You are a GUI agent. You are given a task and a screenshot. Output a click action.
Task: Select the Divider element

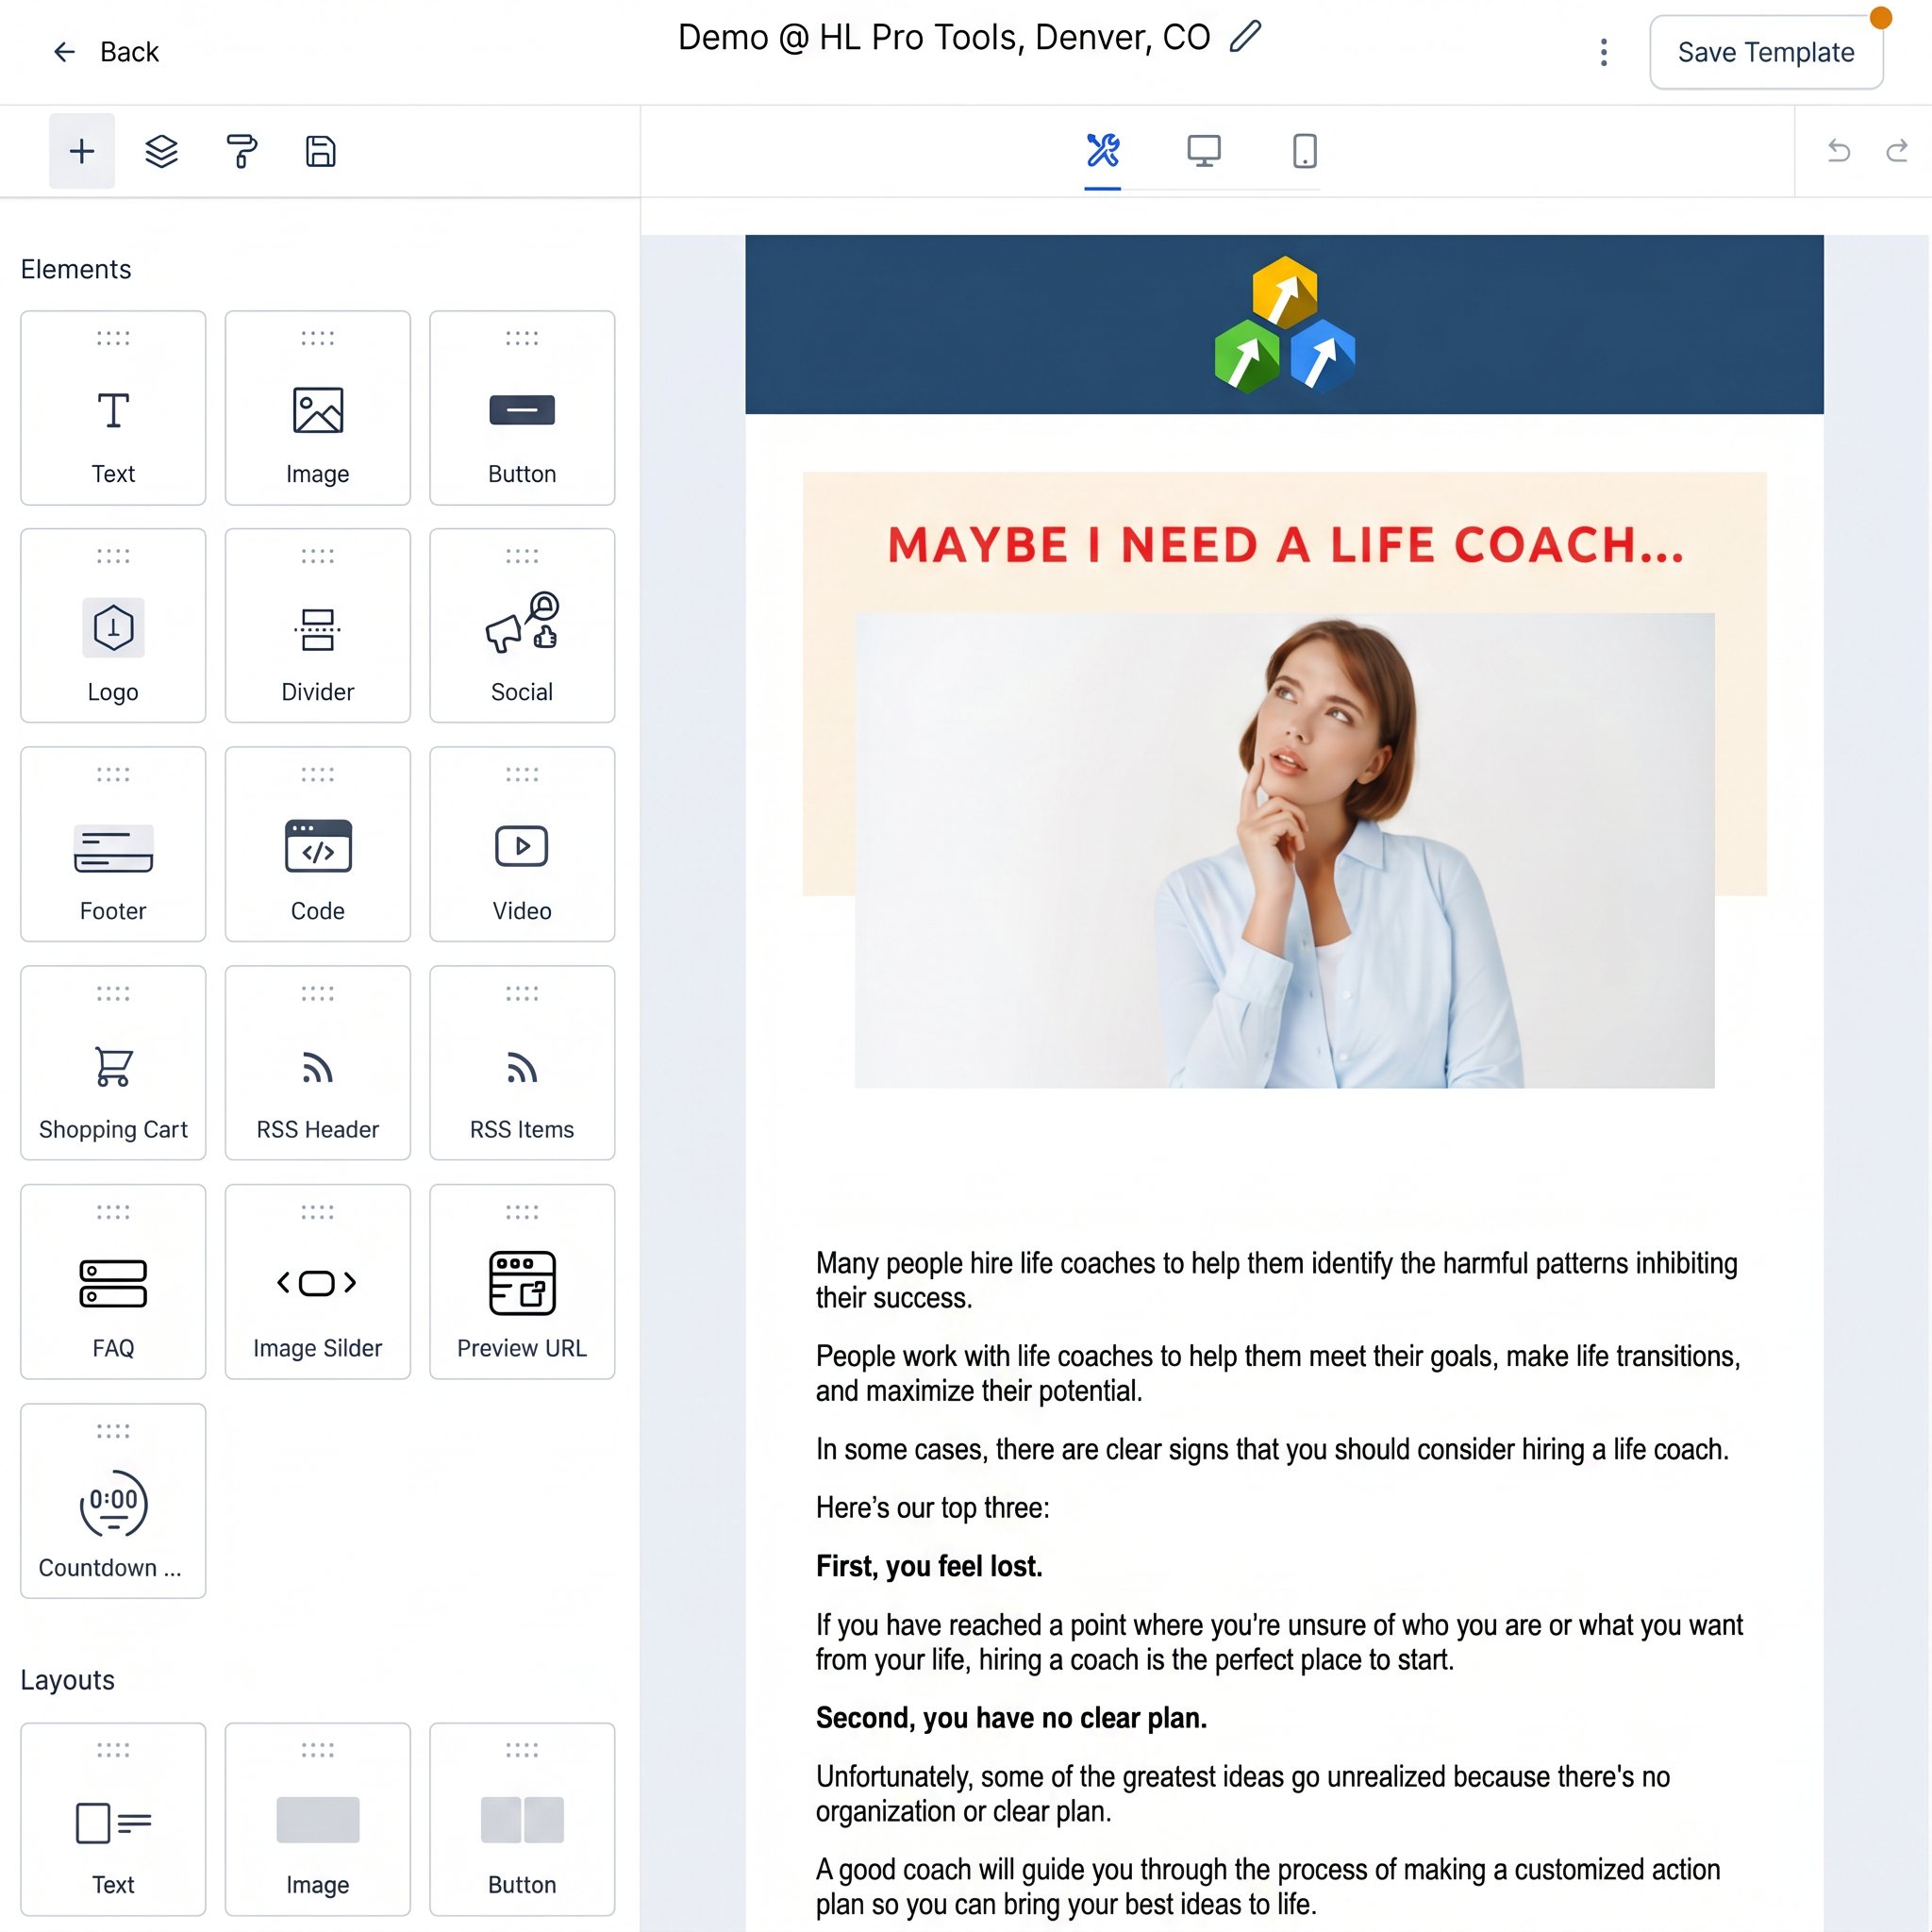pyautogui.click(x=318, y=626)
